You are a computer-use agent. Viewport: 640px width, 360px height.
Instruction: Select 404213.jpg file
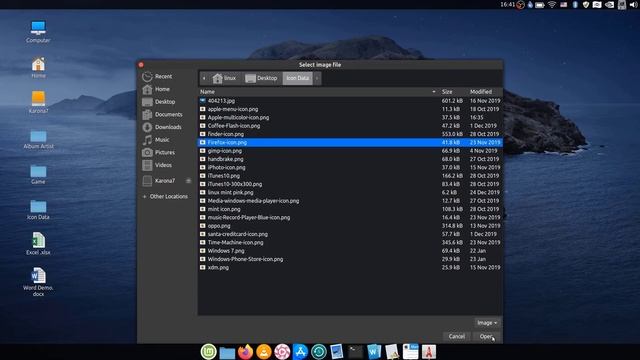click(350, 100)
